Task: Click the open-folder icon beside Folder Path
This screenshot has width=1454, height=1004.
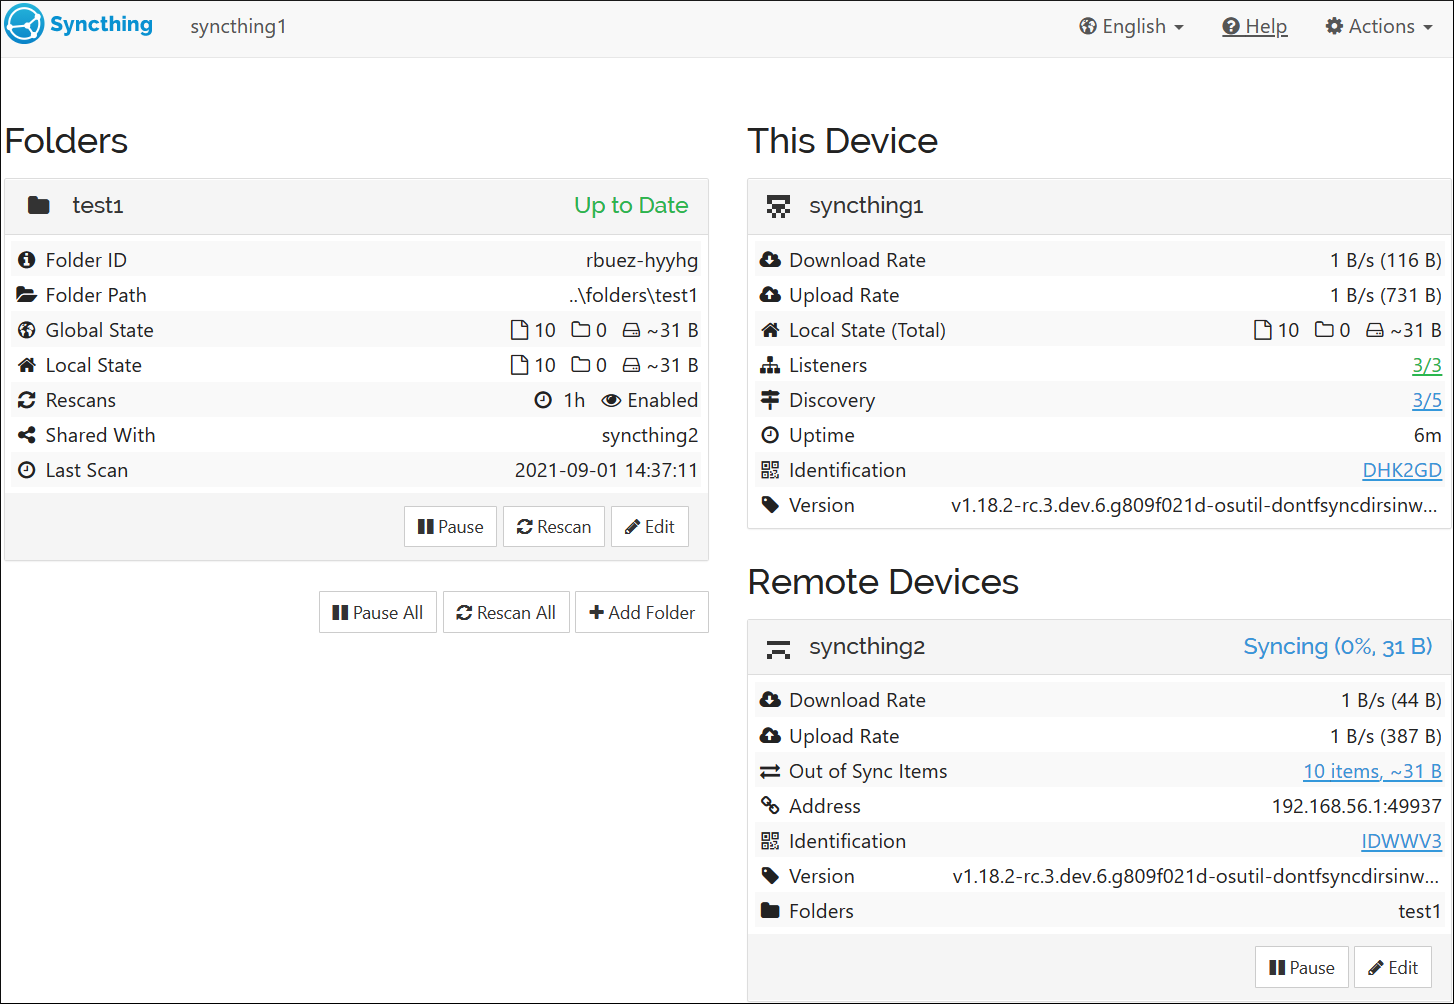Action: (x=27, y=295)
